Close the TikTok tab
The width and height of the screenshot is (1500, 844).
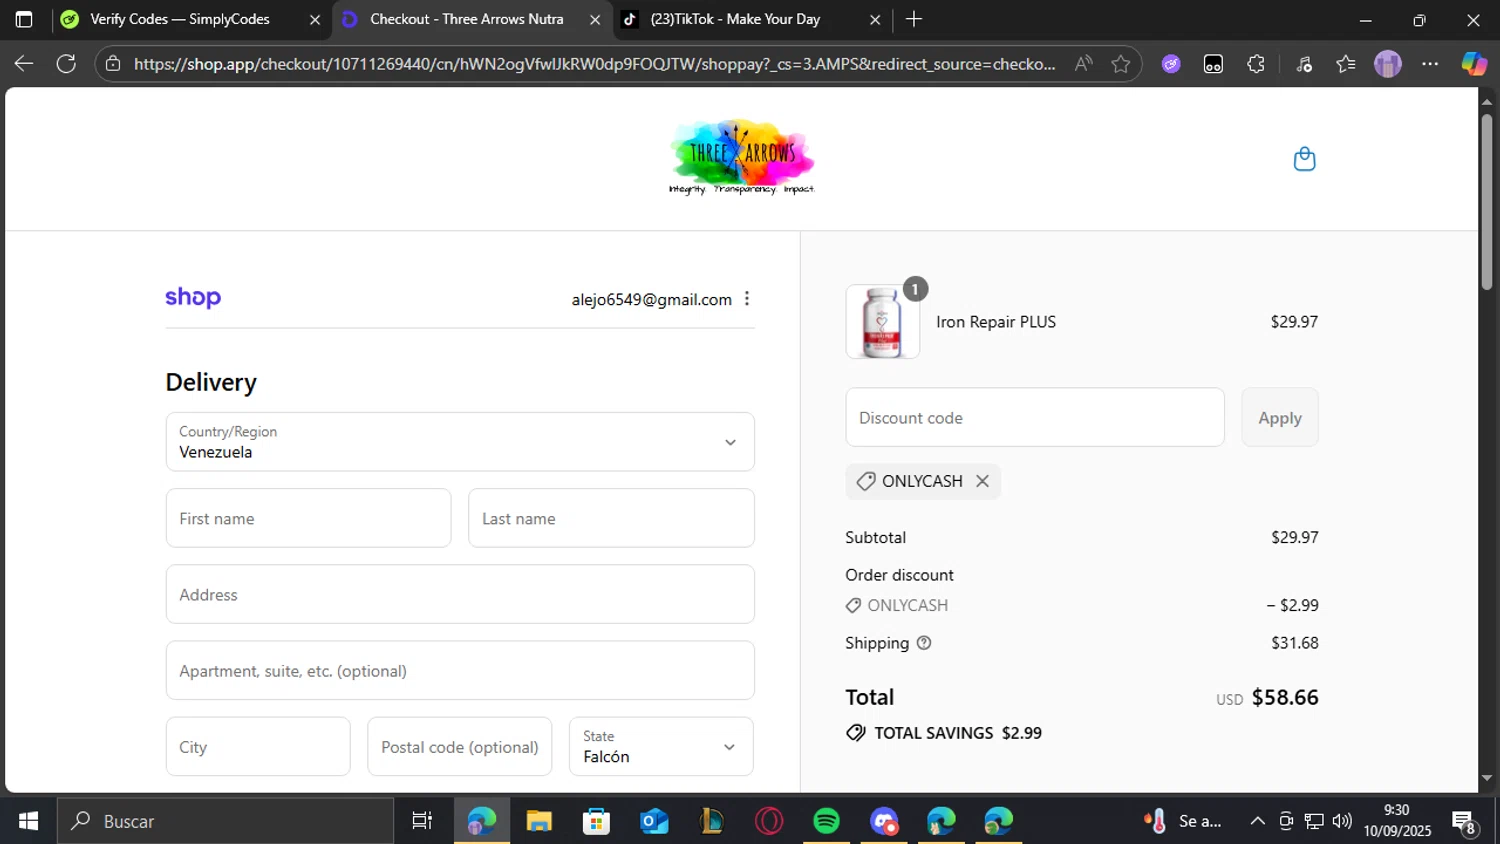875,19
